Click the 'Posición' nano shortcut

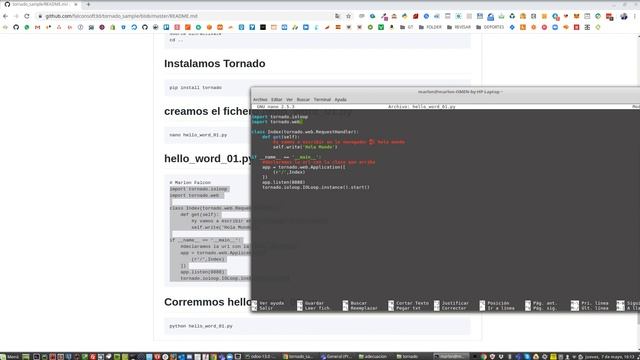point(495,303)
